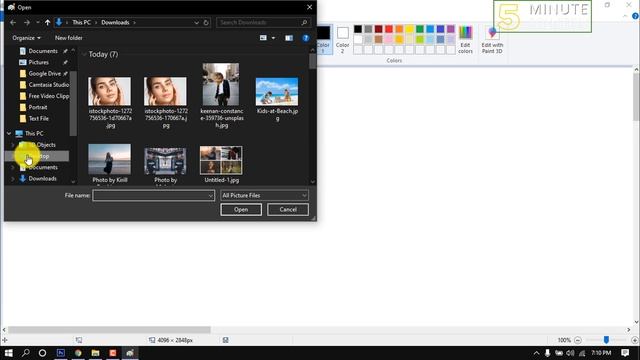Go up one folder level
The width and height of the screenshot is (640, 360).
47,22
